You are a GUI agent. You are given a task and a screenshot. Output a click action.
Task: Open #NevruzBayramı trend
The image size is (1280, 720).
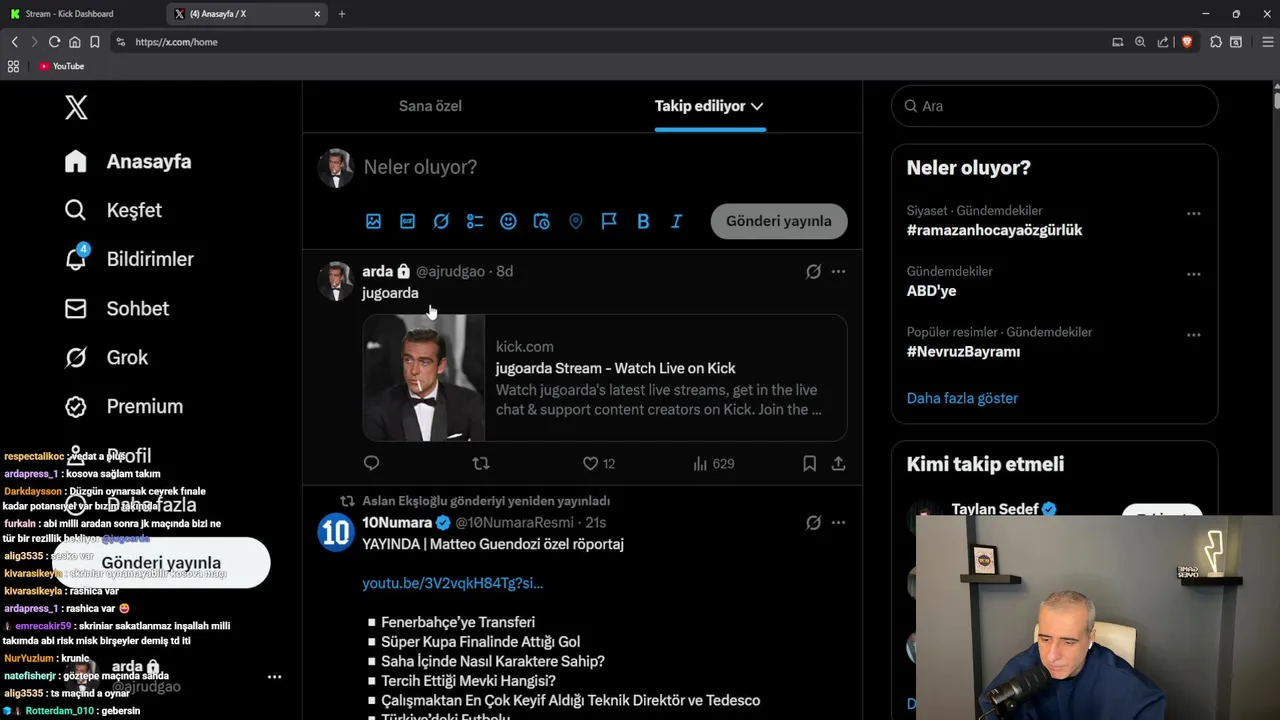(963, 352)
